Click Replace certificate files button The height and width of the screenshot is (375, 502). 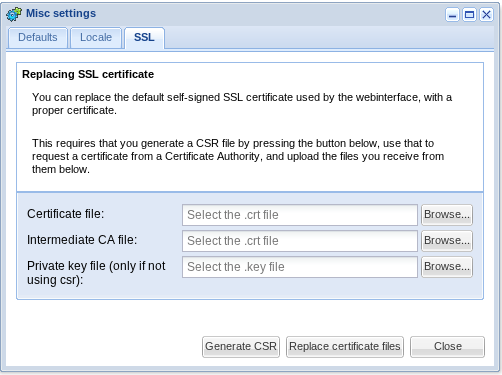point(345,347)
